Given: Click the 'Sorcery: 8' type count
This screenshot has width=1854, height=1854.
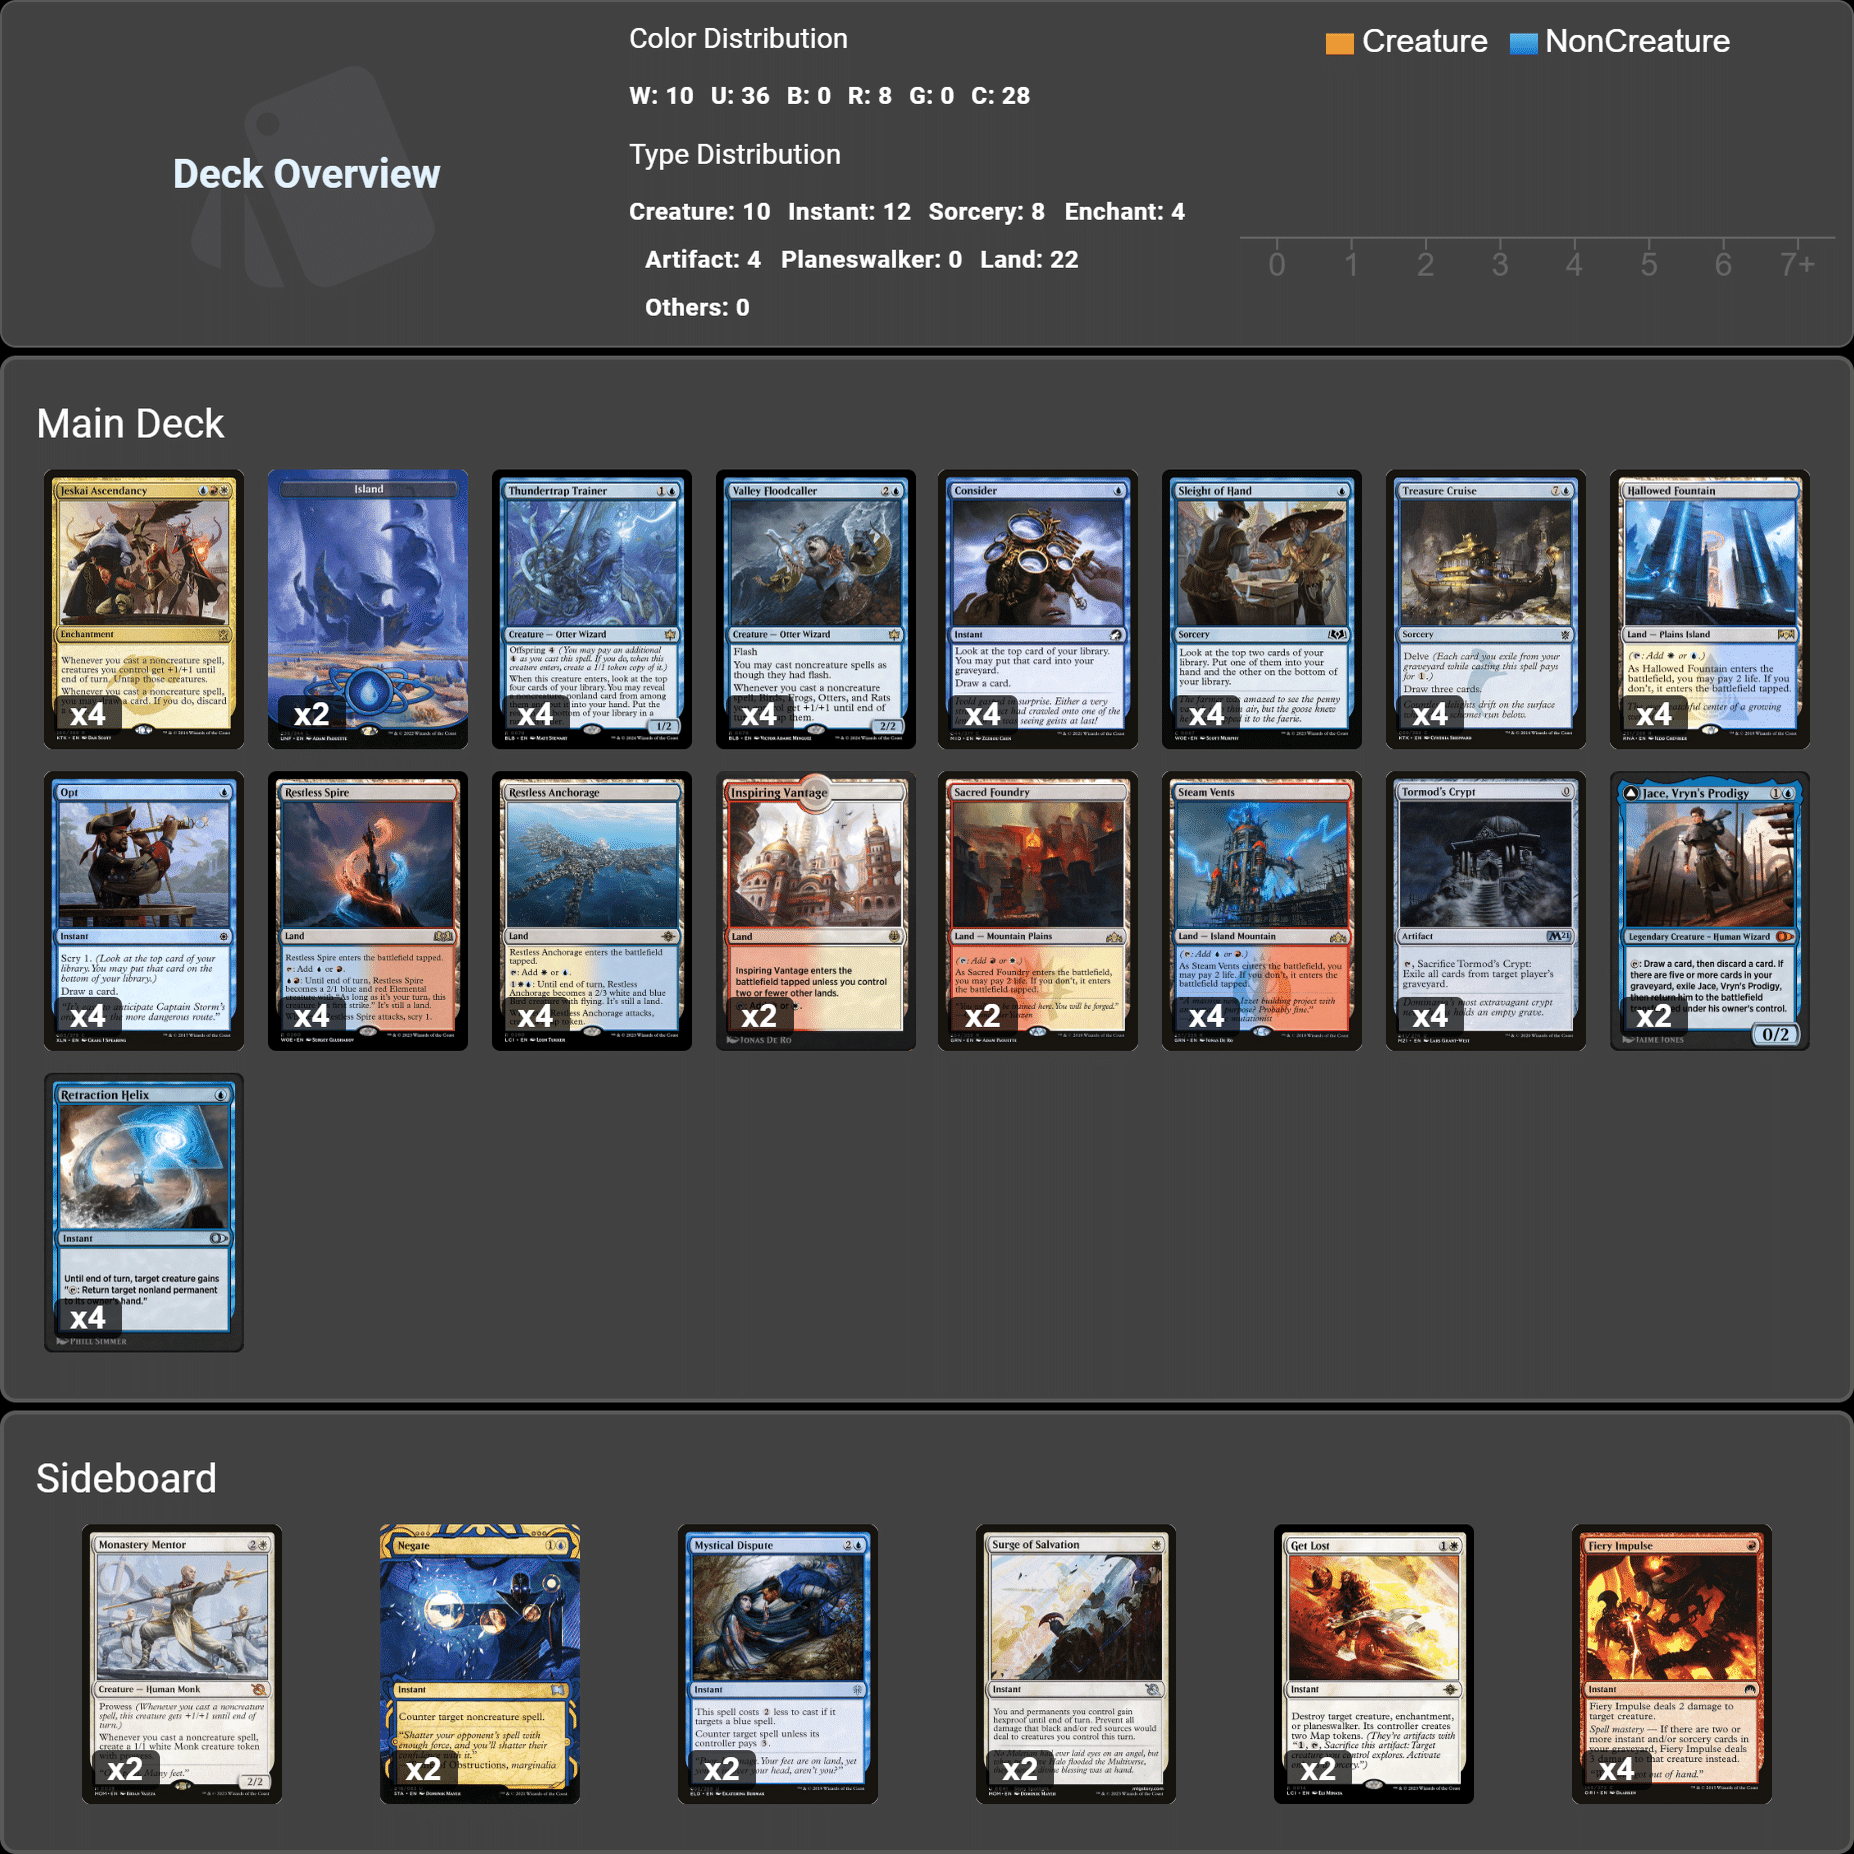Looking at the screenshot, I should (x=986, y=212).
